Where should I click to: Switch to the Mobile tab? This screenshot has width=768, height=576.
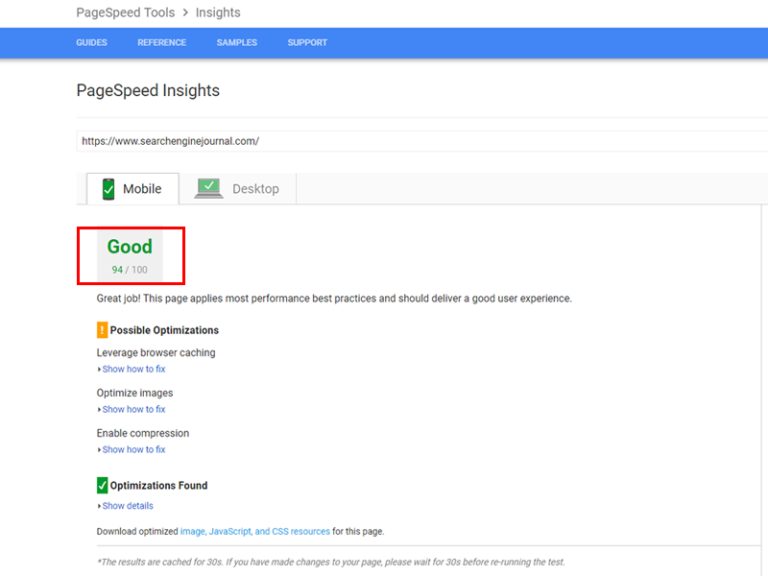pyautogui.click(x=133, y=189)
